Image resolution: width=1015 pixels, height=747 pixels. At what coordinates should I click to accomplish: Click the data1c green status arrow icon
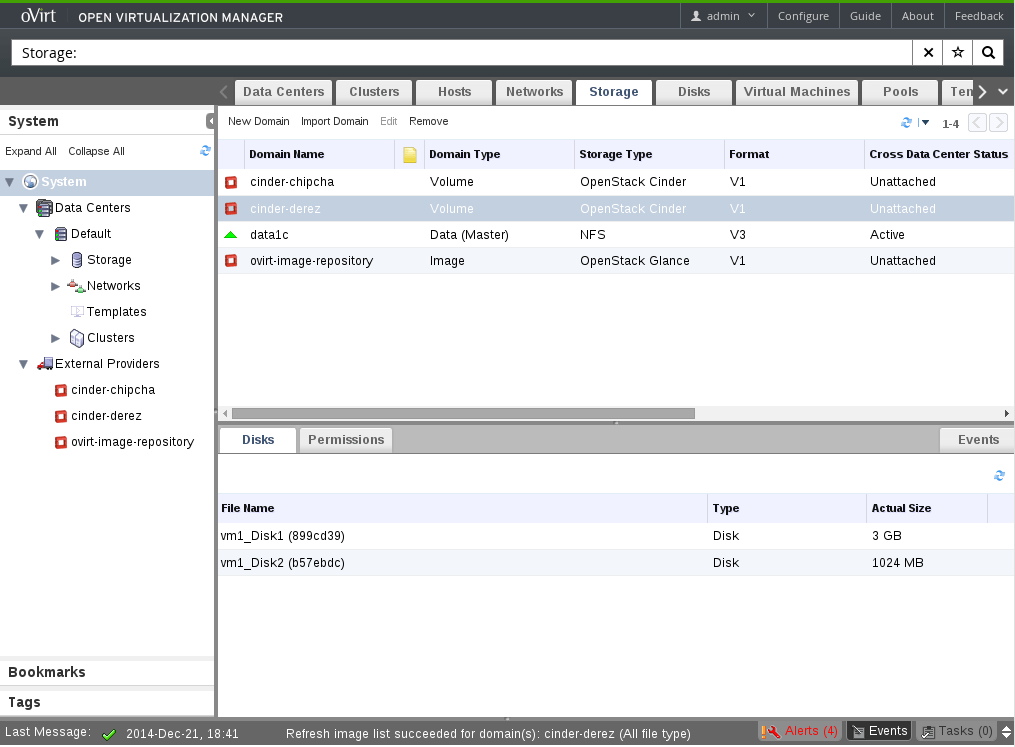pos(231,235)
